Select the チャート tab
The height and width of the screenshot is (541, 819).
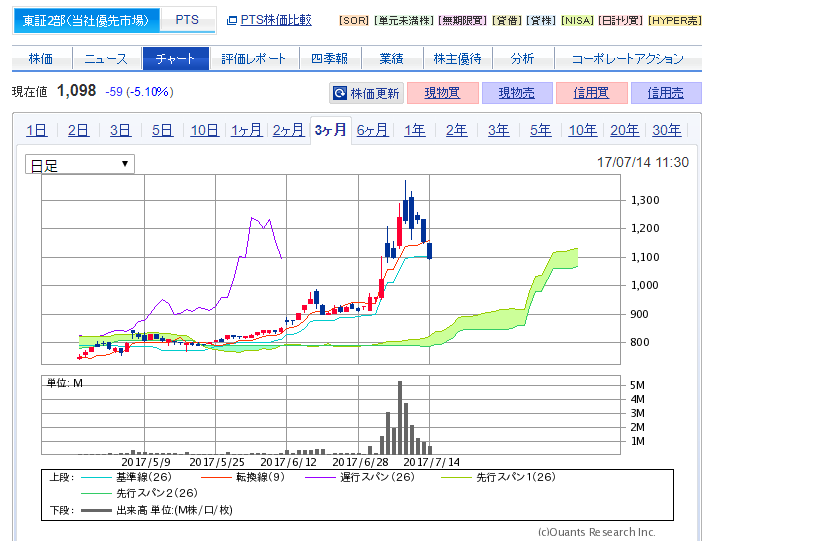pyautogui.click(x=176, y=58)
